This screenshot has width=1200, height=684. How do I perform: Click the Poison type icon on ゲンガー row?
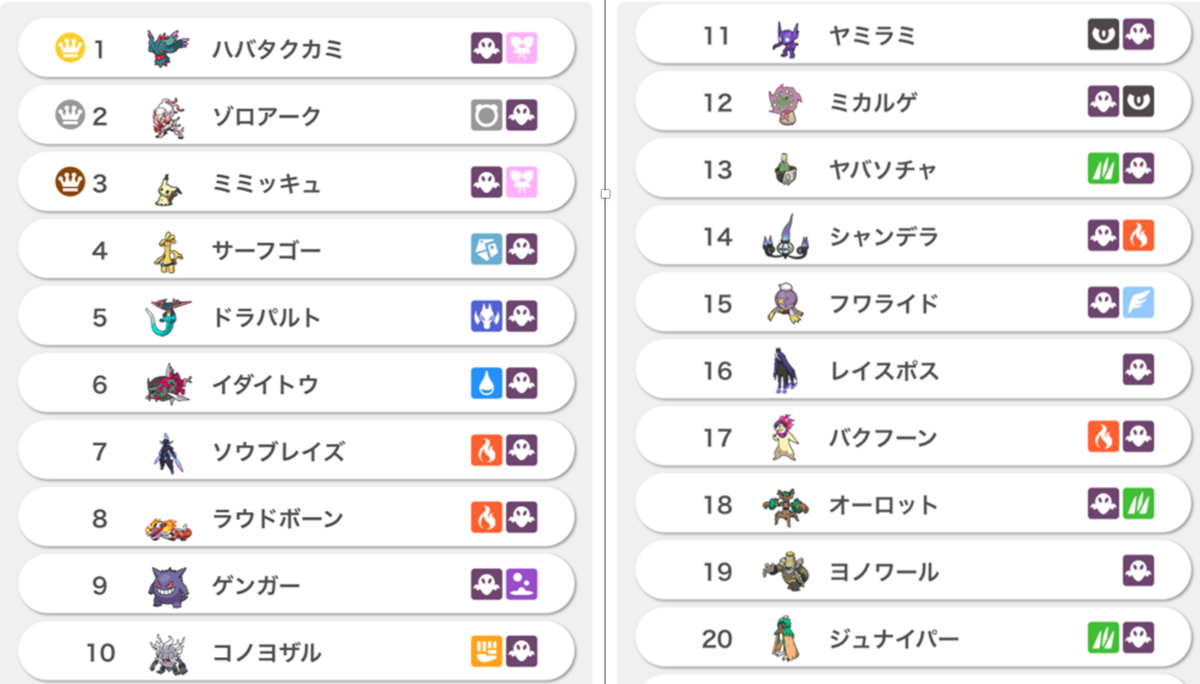pyautogui.click(x=522, y=584)
